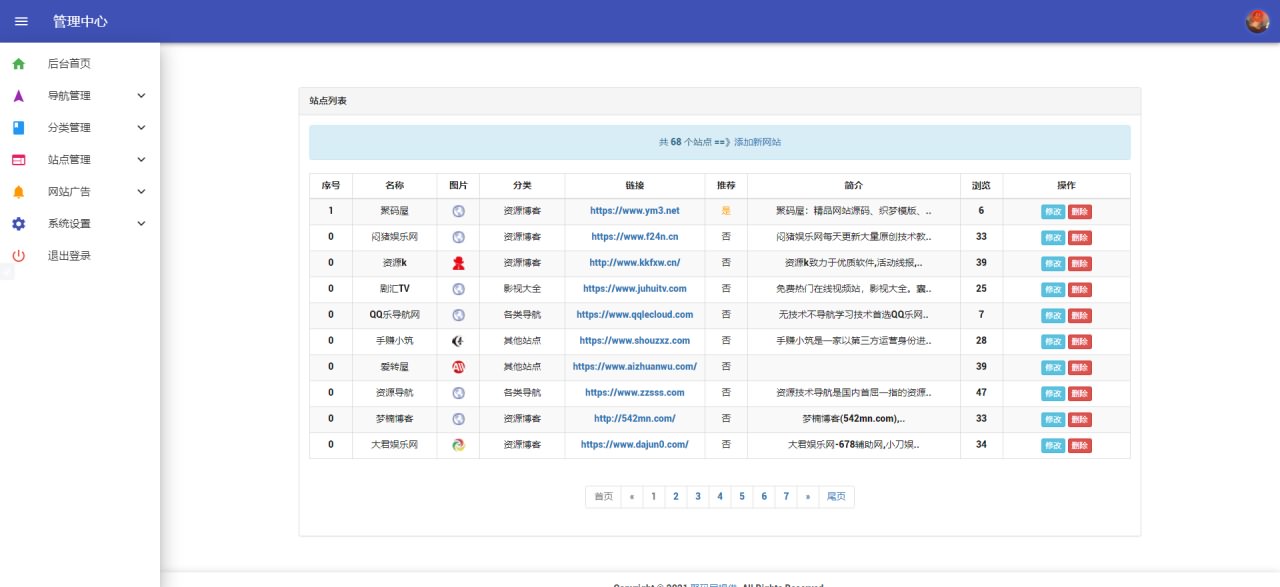Expand the 导航管理 menu chevron
Viewport: 1280px width, 587px height.
[141, 96]
